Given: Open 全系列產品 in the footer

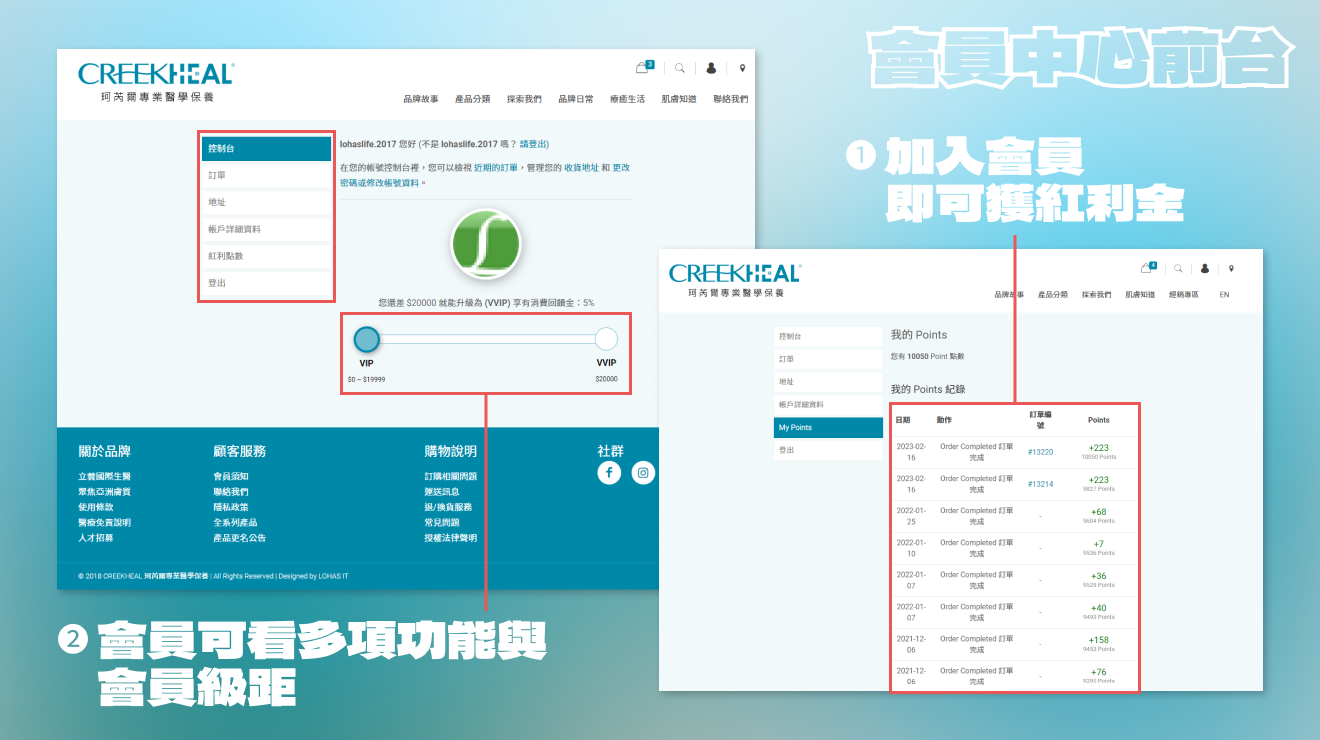Looking at the screenshot, I should click(x=235, y=523).
